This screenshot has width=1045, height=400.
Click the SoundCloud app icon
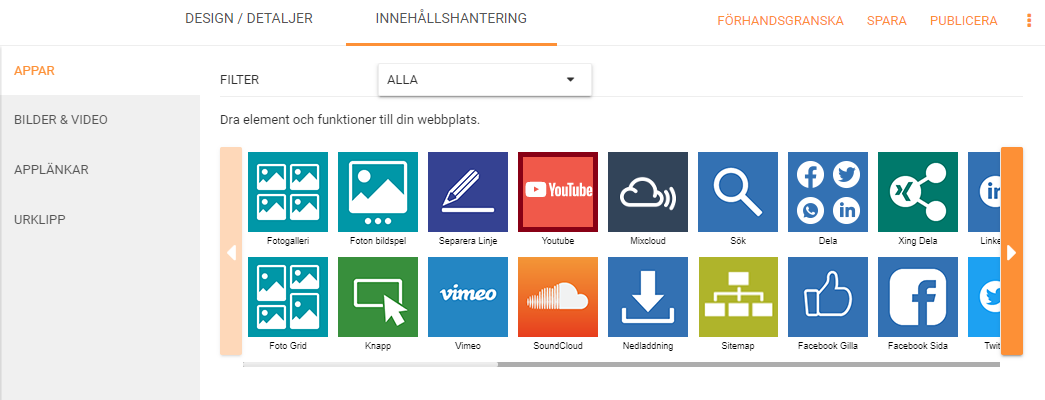pyautogui.click(x=558, y=297)
